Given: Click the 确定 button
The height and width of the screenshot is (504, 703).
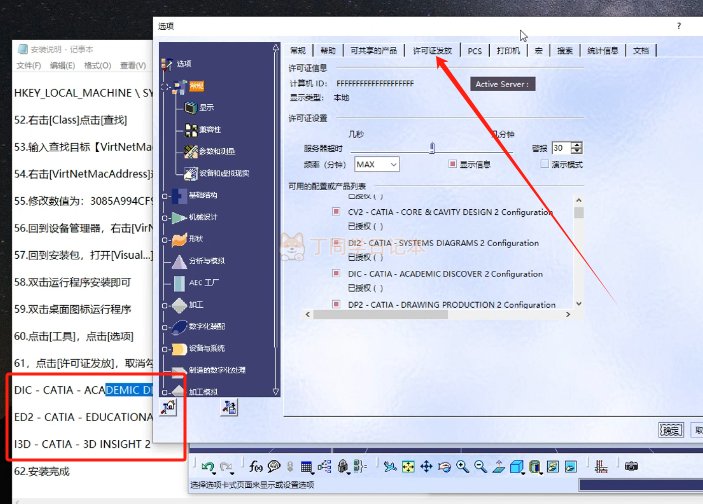Looking at the screenshot, I should point(671,430).
